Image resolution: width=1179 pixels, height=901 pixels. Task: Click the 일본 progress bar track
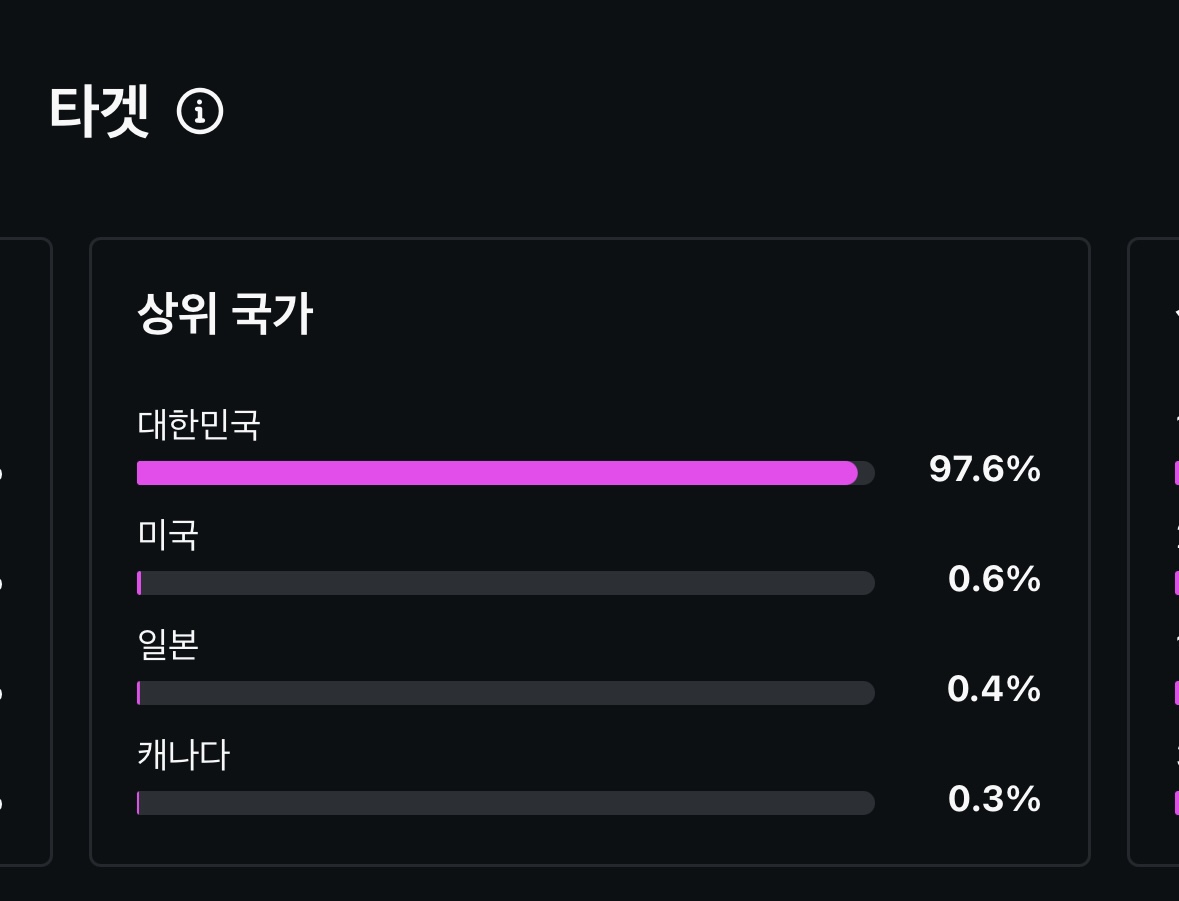[506, 693]
